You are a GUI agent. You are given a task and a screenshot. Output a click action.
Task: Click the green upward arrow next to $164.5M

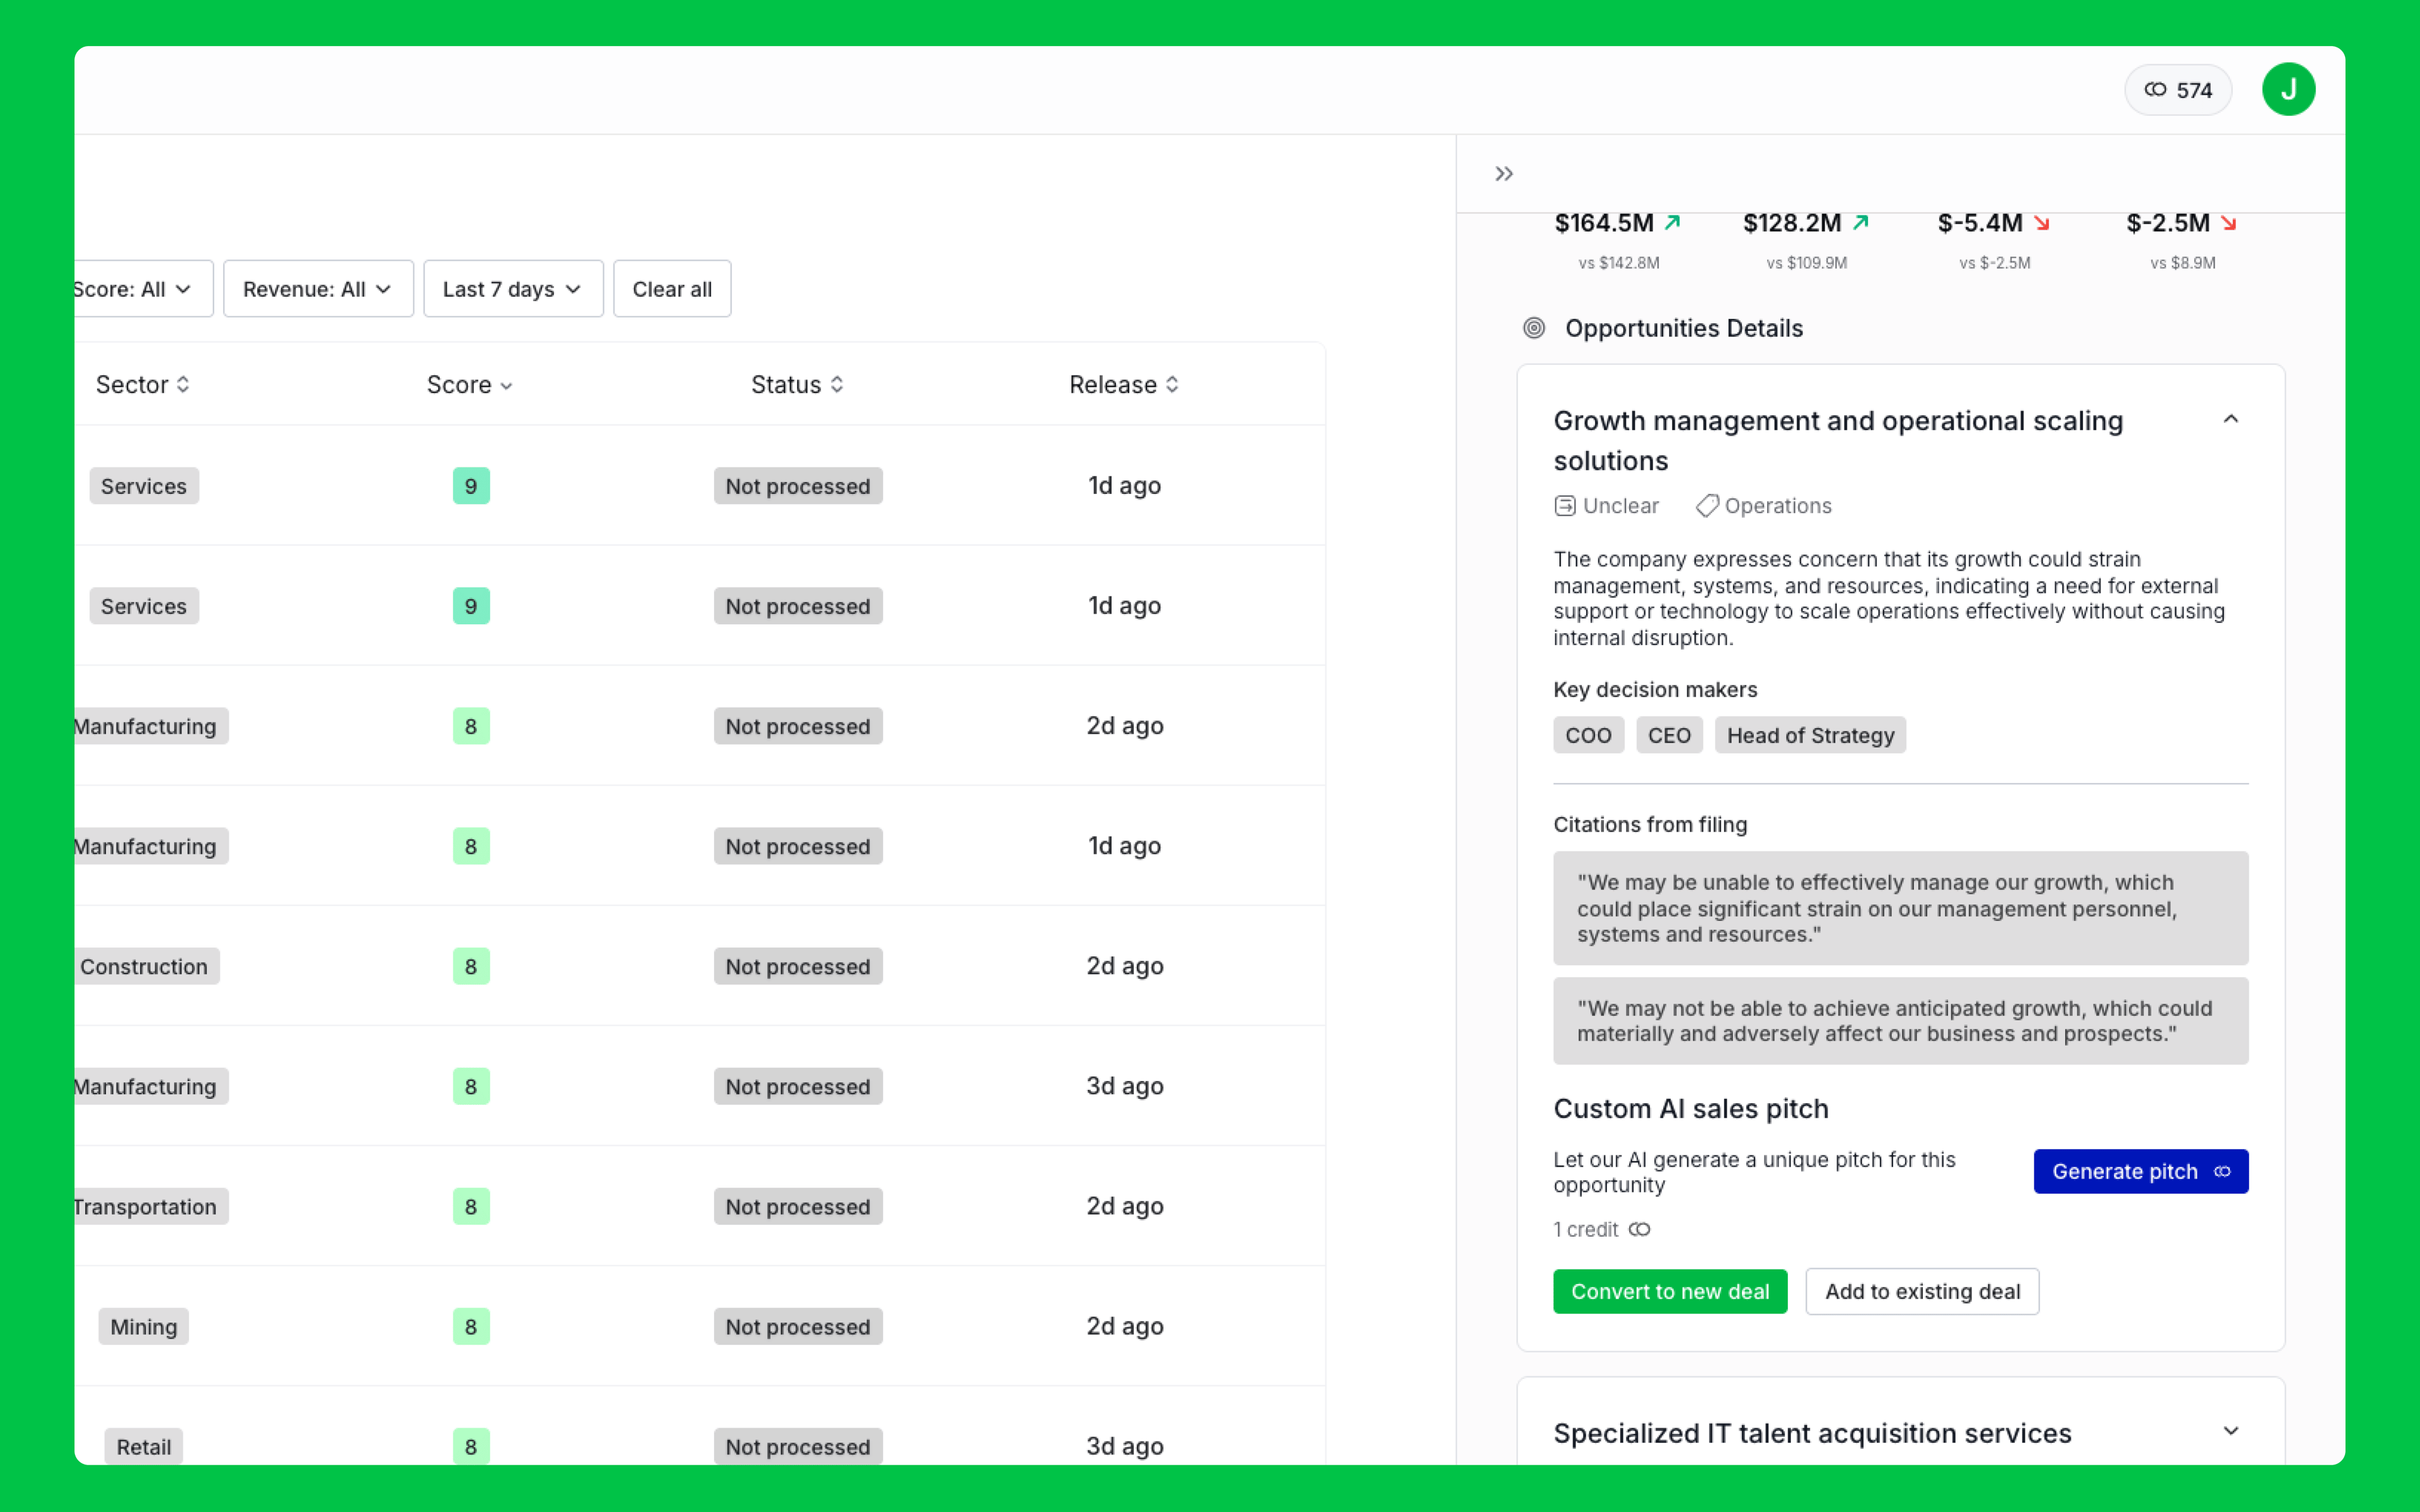1672,221
